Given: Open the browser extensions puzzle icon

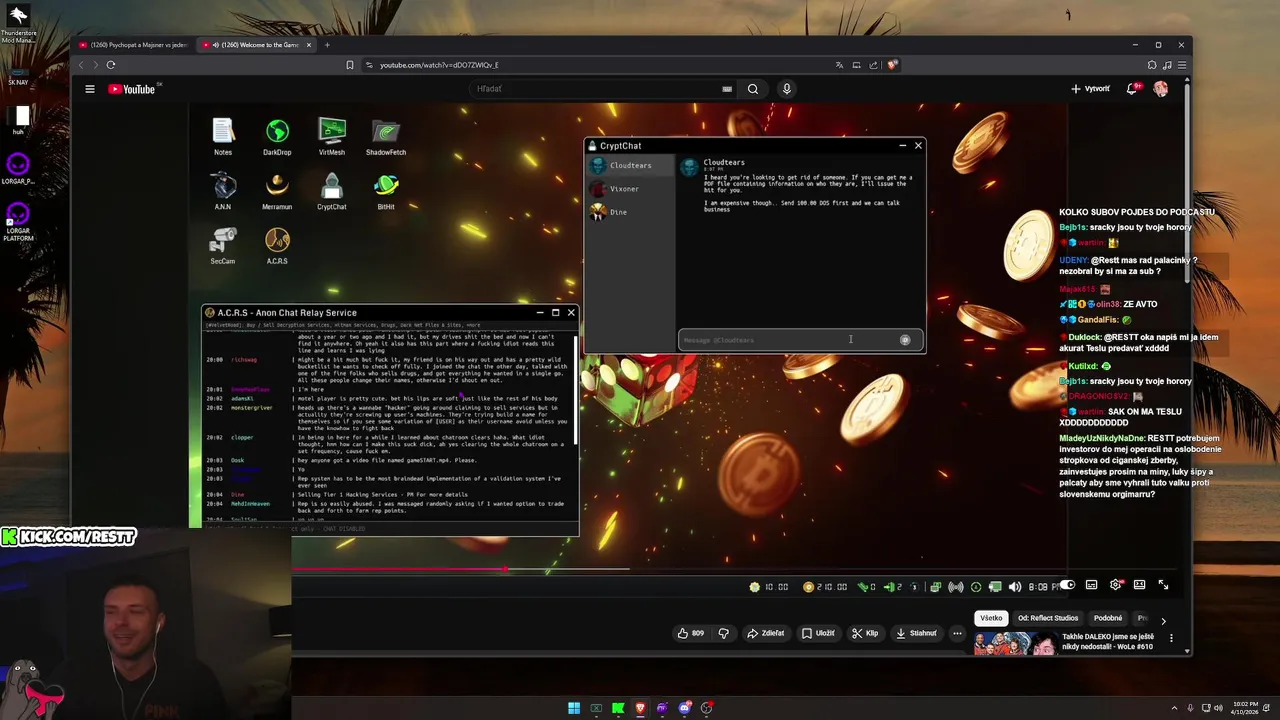Looking at the screenshot, I should click(1152, 65).
